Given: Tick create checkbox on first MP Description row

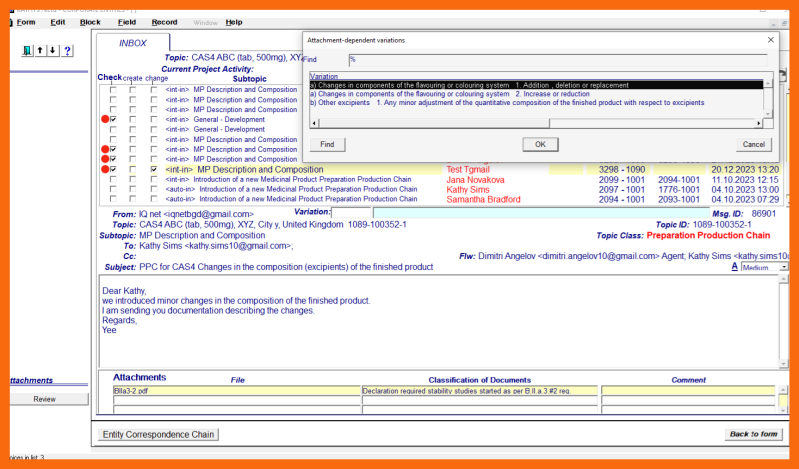Looking at the screenshot, I should pos(133,90).
